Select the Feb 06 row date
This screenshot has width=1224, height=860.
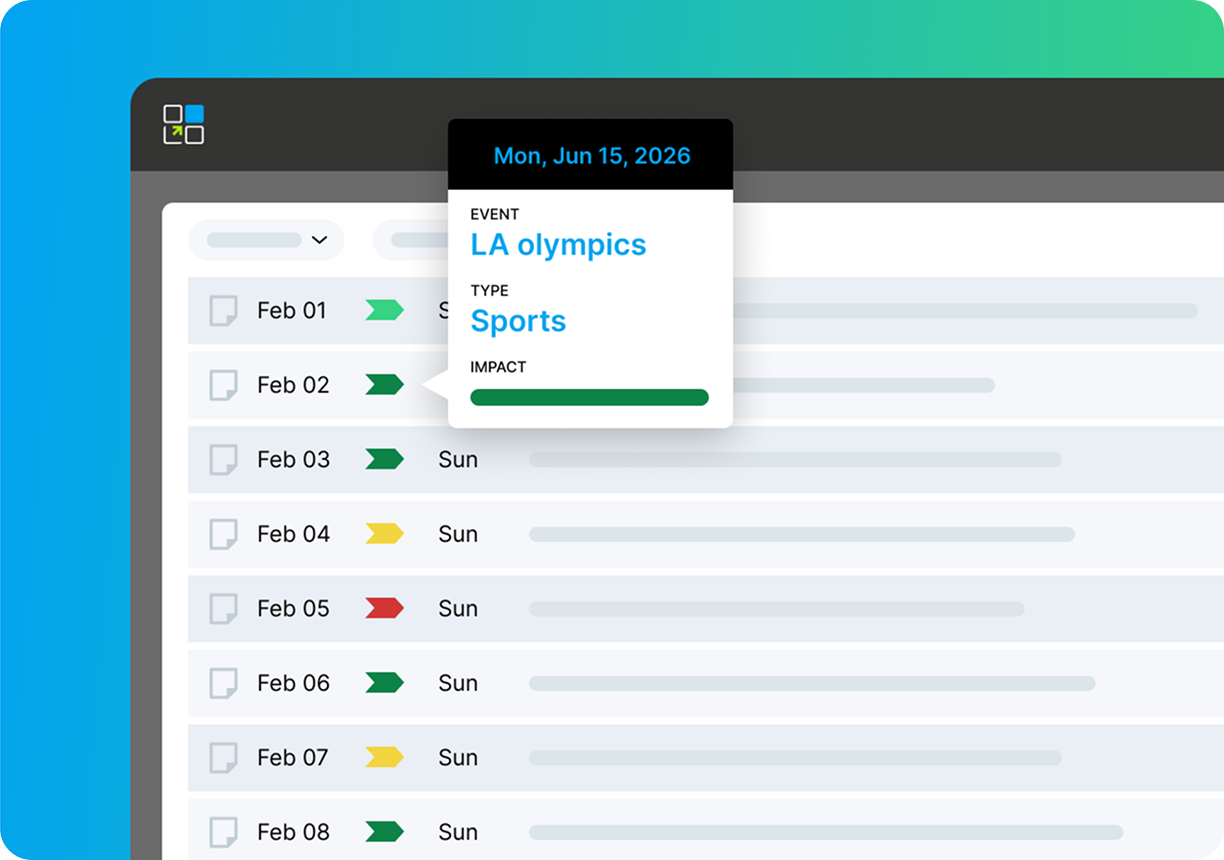click(293, 683)
